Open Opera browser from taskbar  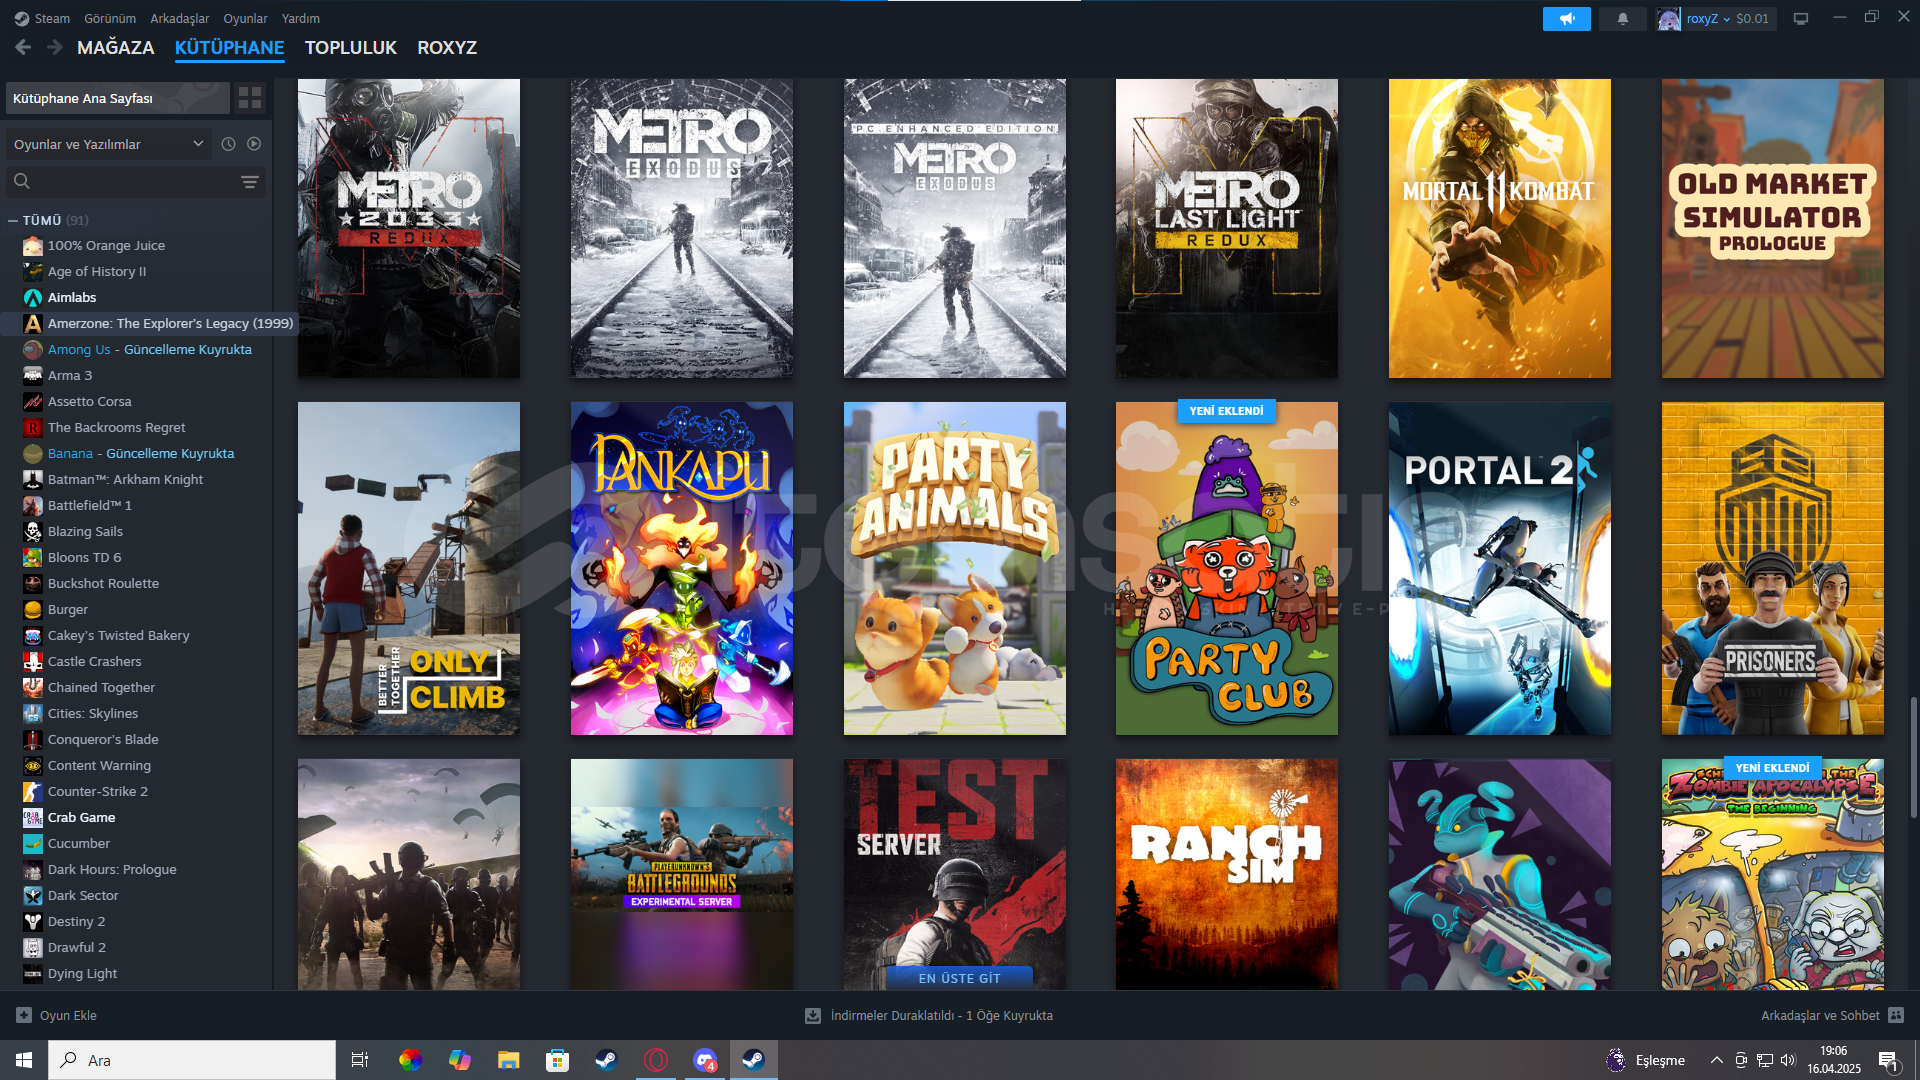click(x=656, y=1060)
